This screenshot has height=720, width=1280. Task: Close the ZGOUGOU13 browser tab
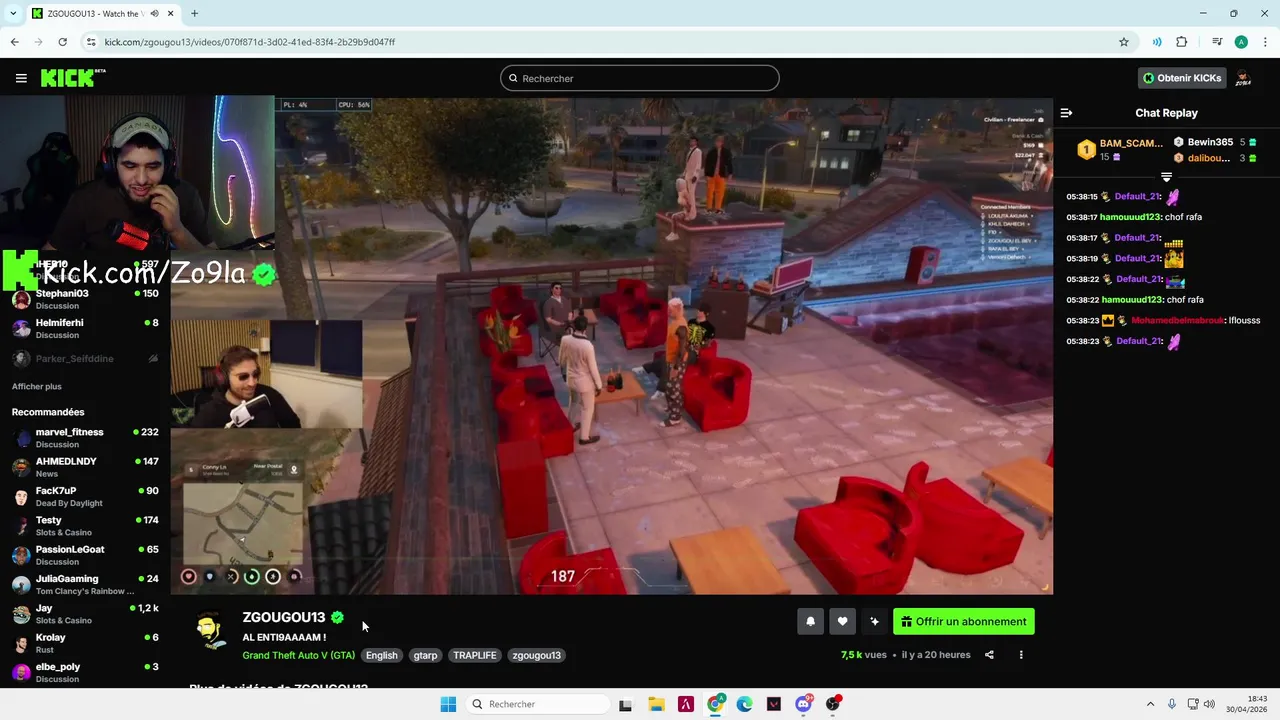pyautogui.click(x=171, y=13)
